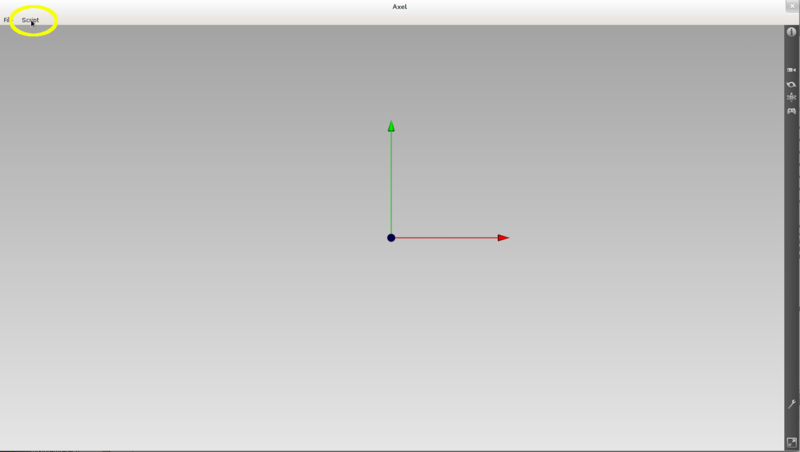Click the middle of the green vertical axis line

(391, 182)
